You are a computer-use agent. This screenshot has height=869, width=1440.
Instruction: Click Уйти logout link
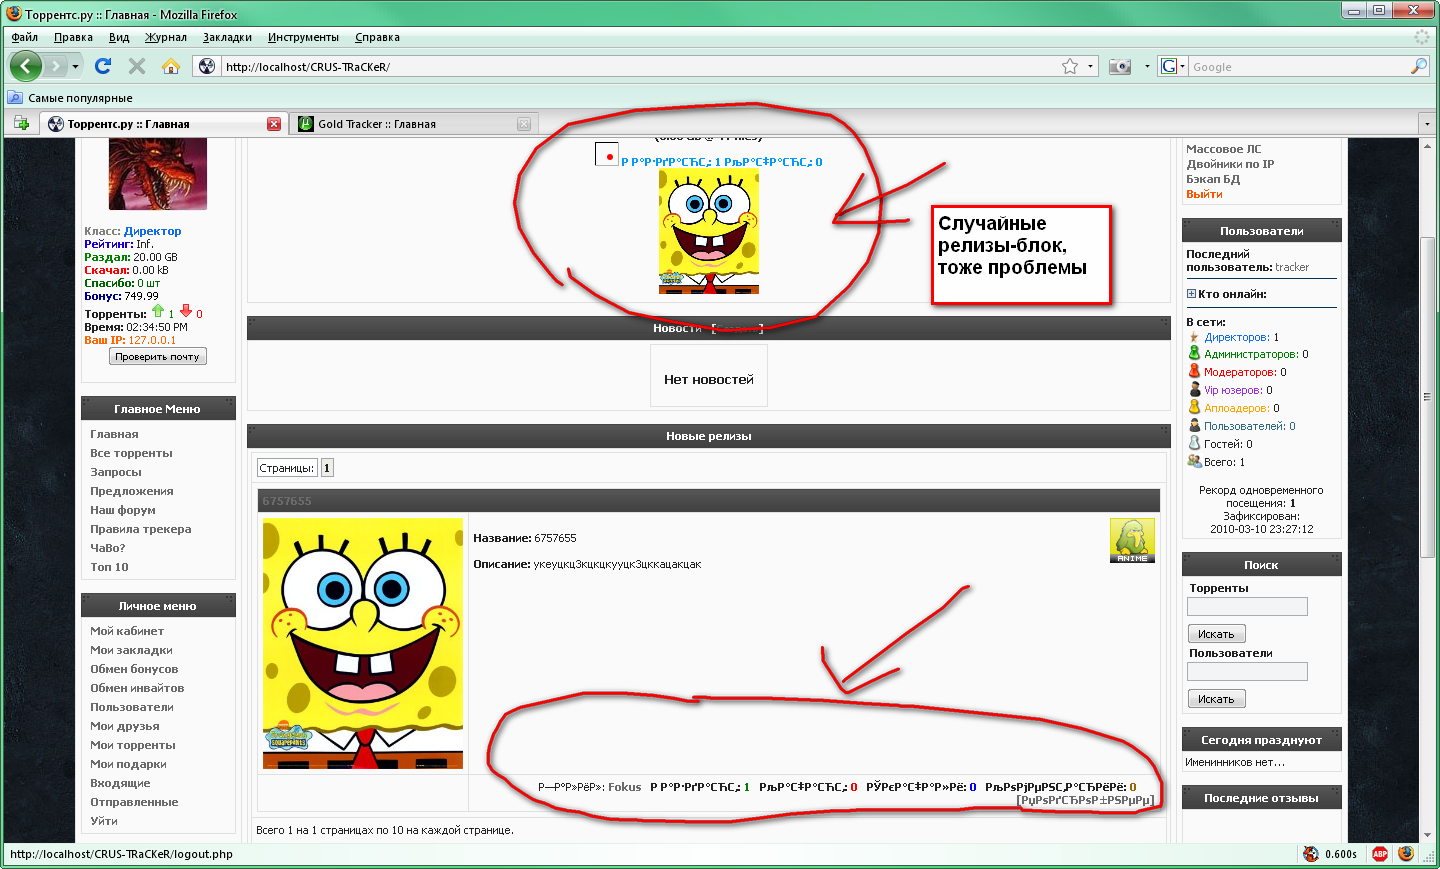pyautogui.click(x=104, y=821)
